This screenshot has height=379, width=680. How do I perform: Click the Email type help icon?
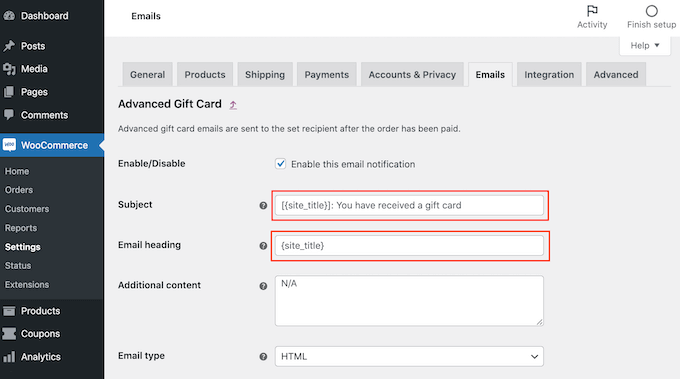pyautogui.click(x=263, y=356)
